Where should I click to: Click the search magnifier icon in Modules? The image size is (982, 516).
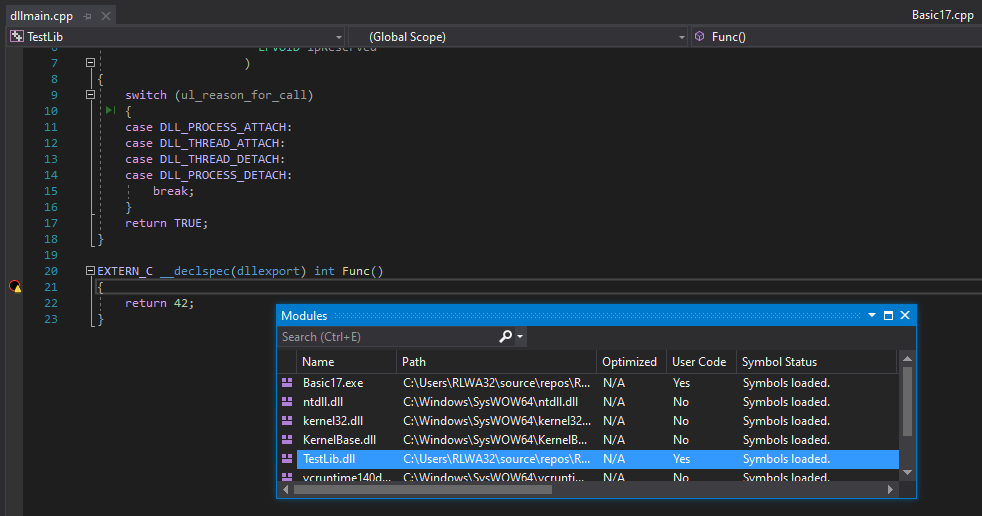pyautogui.click(x=506, y=337)
